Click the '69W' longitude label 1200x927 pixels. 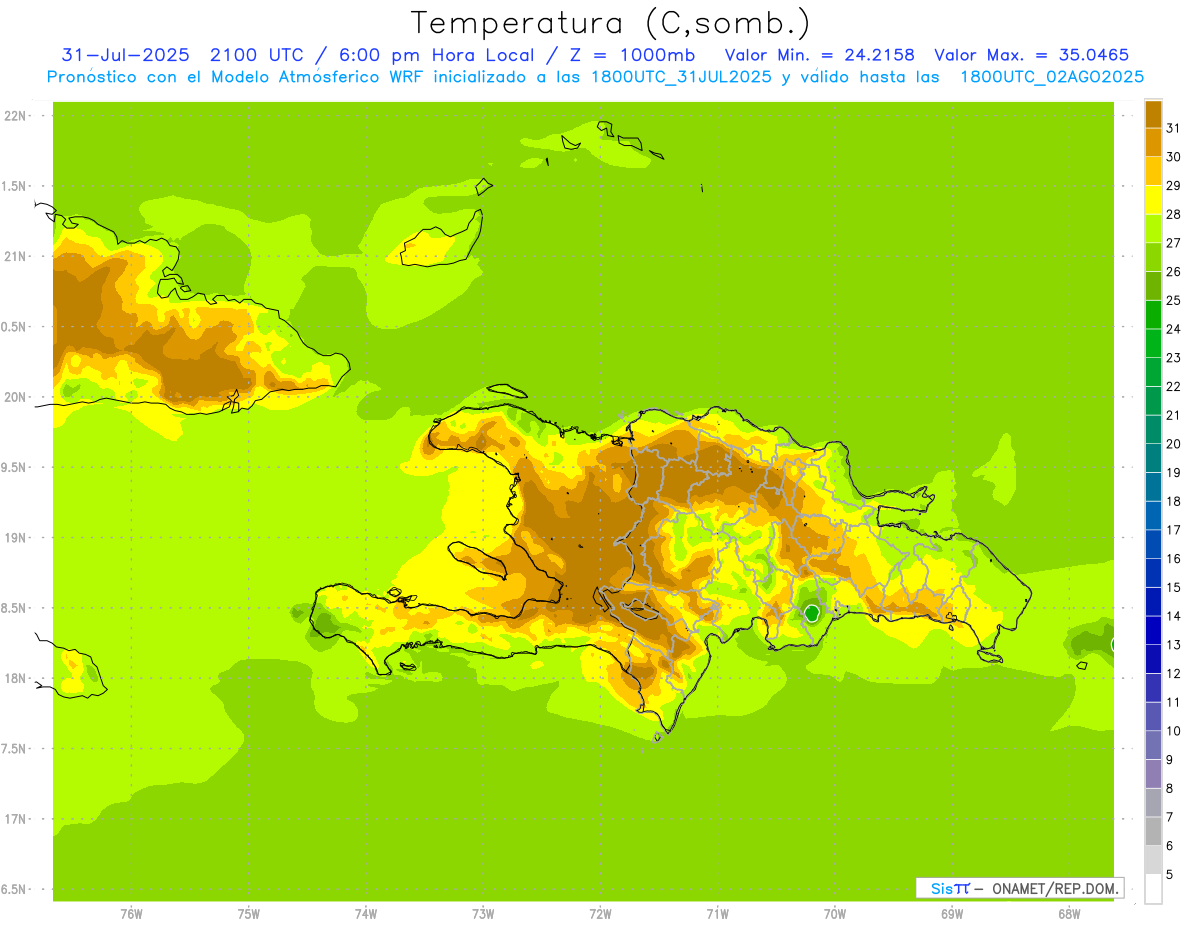click(x=952, y=914)
